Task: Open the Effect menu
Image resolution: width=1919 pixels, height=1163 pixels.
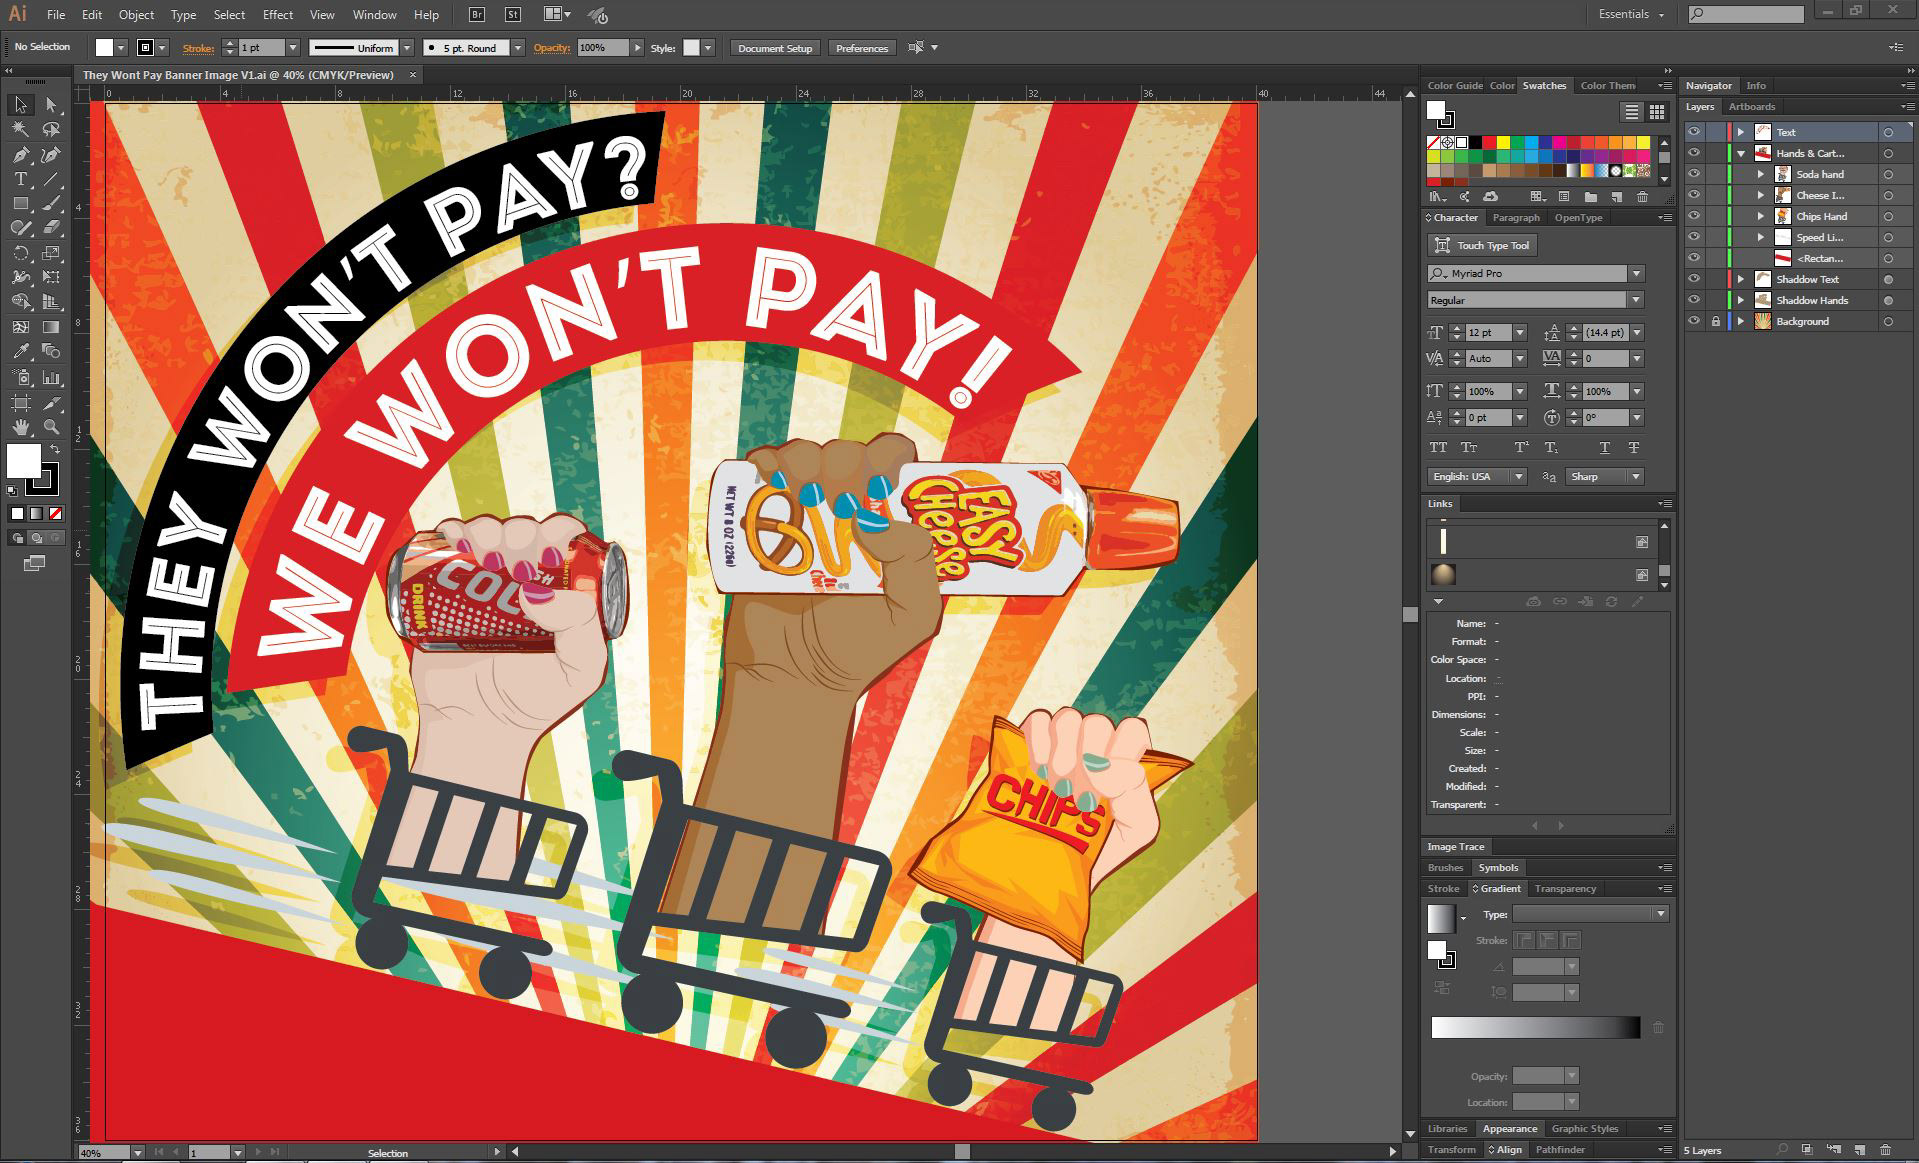Action: tap(278, 15)
